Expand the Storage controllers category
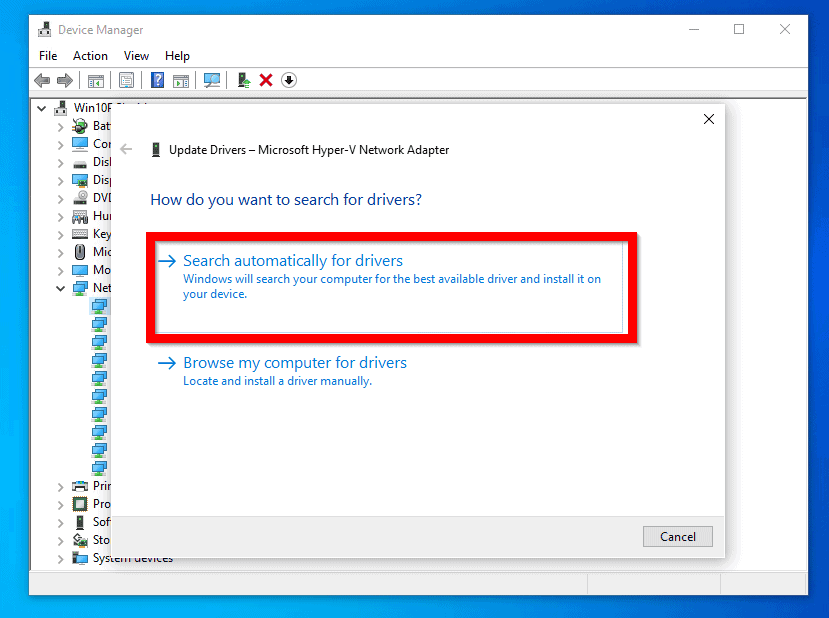 [60, 541]
